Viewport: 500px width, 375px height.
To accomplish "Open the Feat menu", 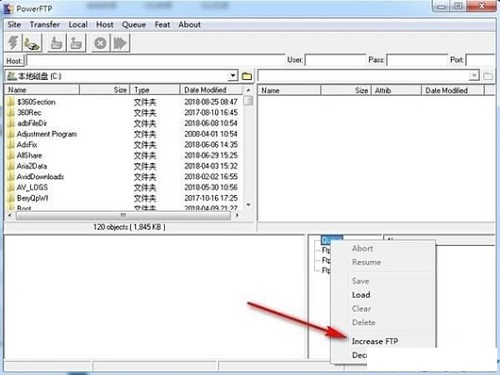I will point(162,25).
